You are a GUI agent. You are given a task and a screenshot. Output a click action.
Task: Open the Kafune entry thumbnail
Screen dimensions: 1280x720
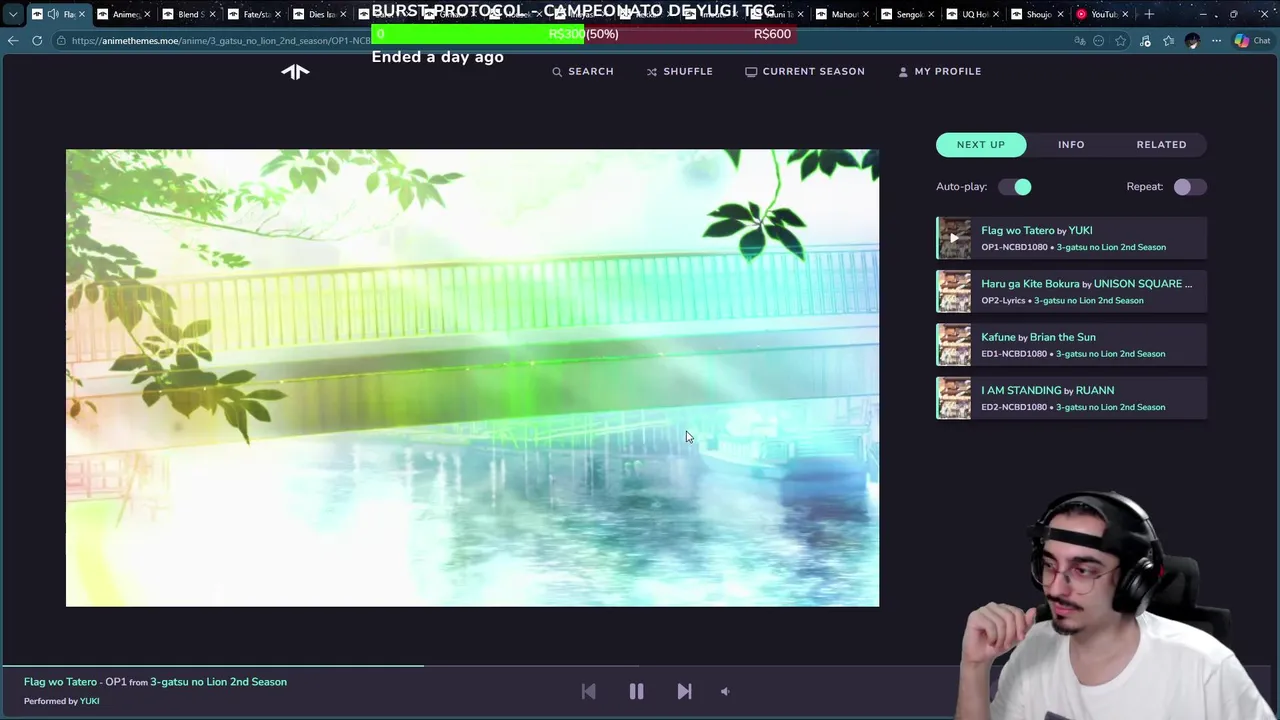click(x=953, y=345)
